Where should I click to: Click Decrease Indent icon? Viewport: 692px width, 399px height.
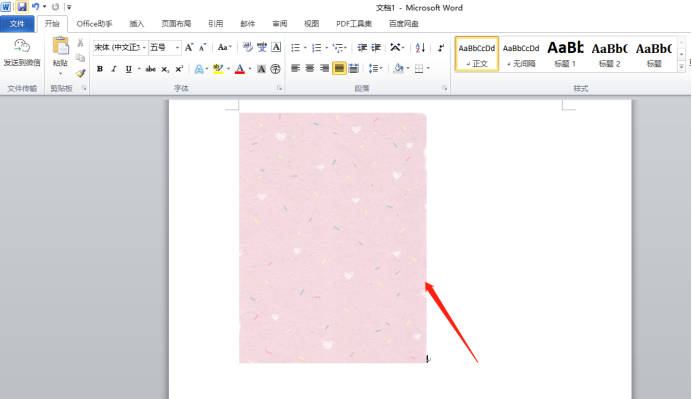pos(362,48)
